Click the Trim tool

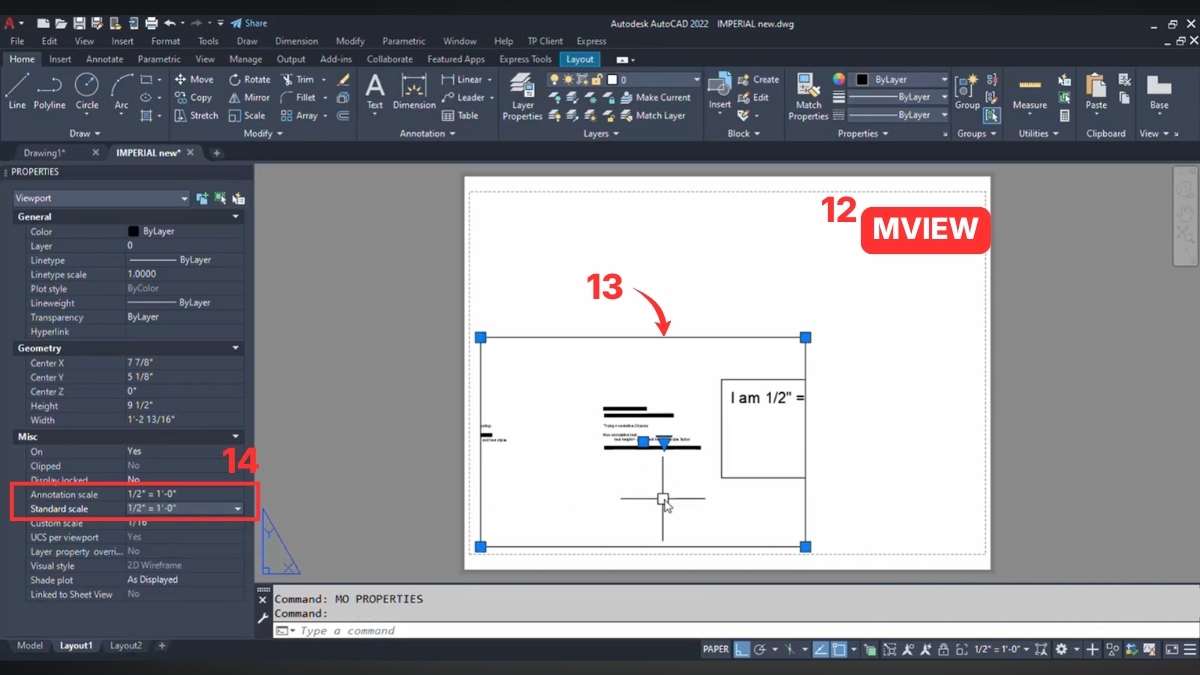298,79
